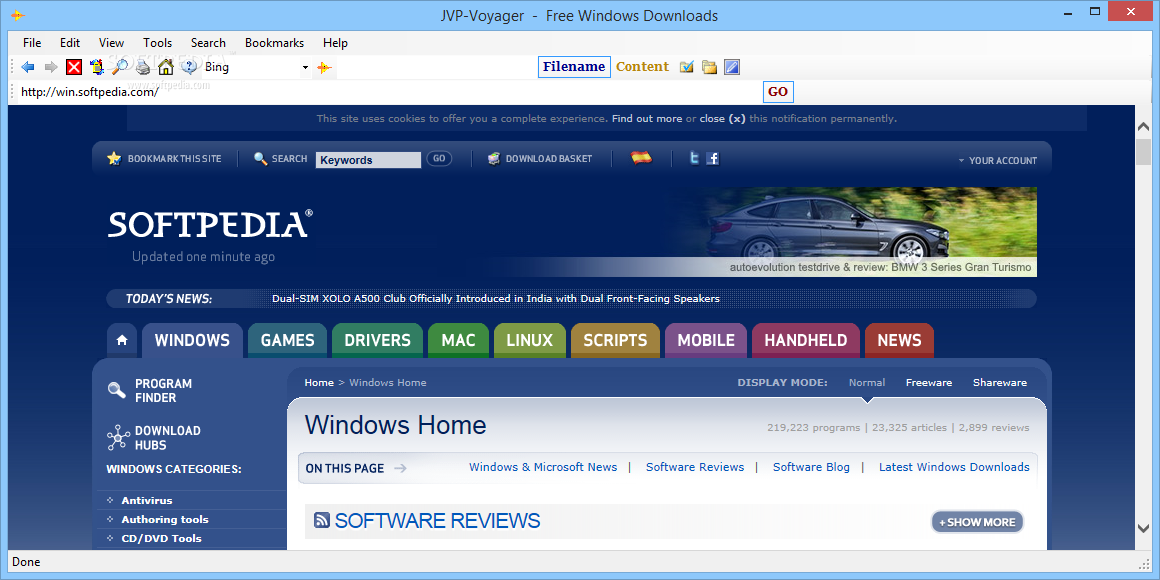Switch to the SCRIPTS tab
1160x580 pixels.
615,340
